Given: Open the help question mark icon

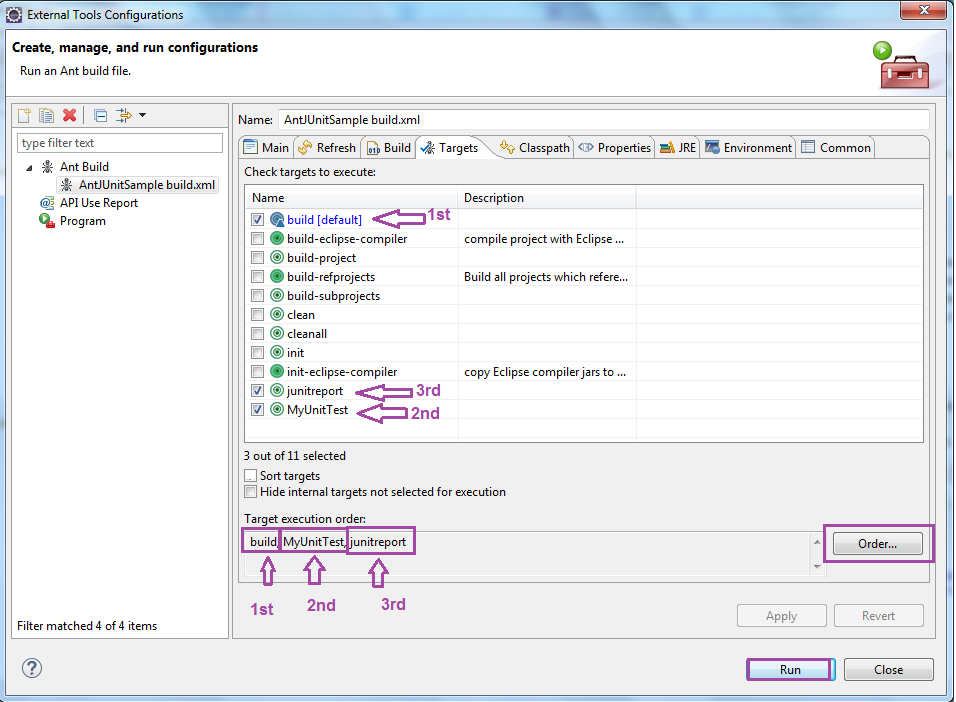Looking at the screenshot, I should coord(33,669).
